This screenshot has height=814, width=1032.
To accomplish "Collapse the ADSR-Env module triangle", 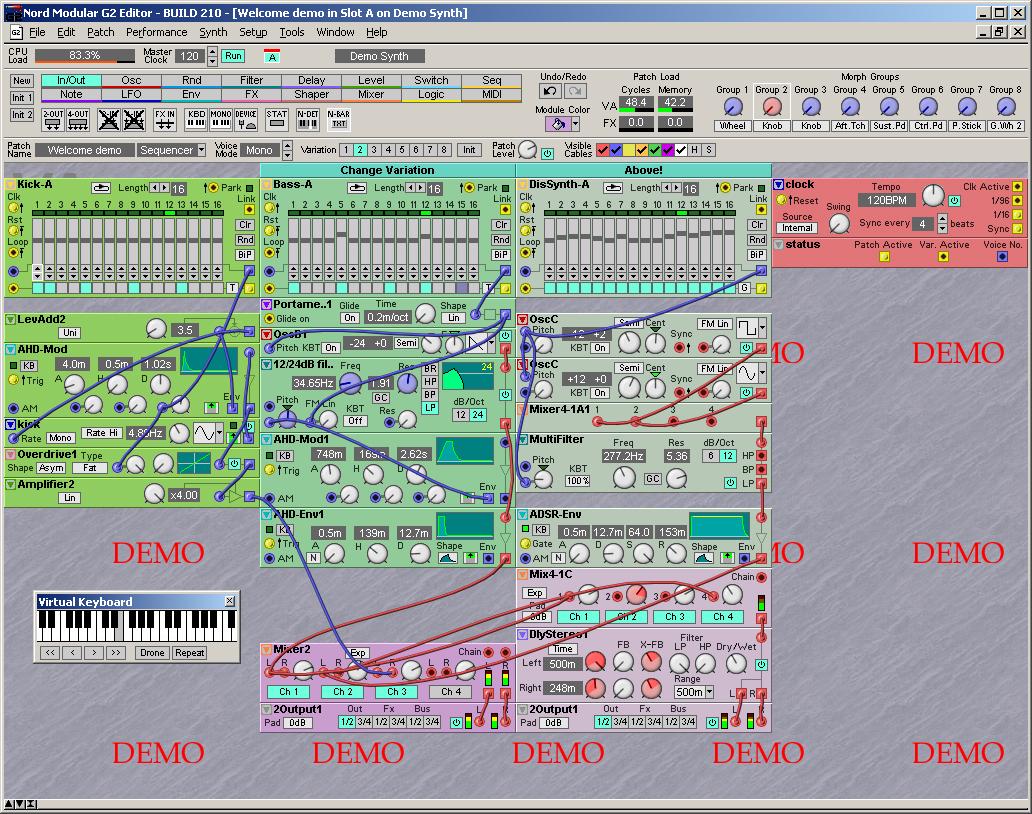I will click(523, 515).
